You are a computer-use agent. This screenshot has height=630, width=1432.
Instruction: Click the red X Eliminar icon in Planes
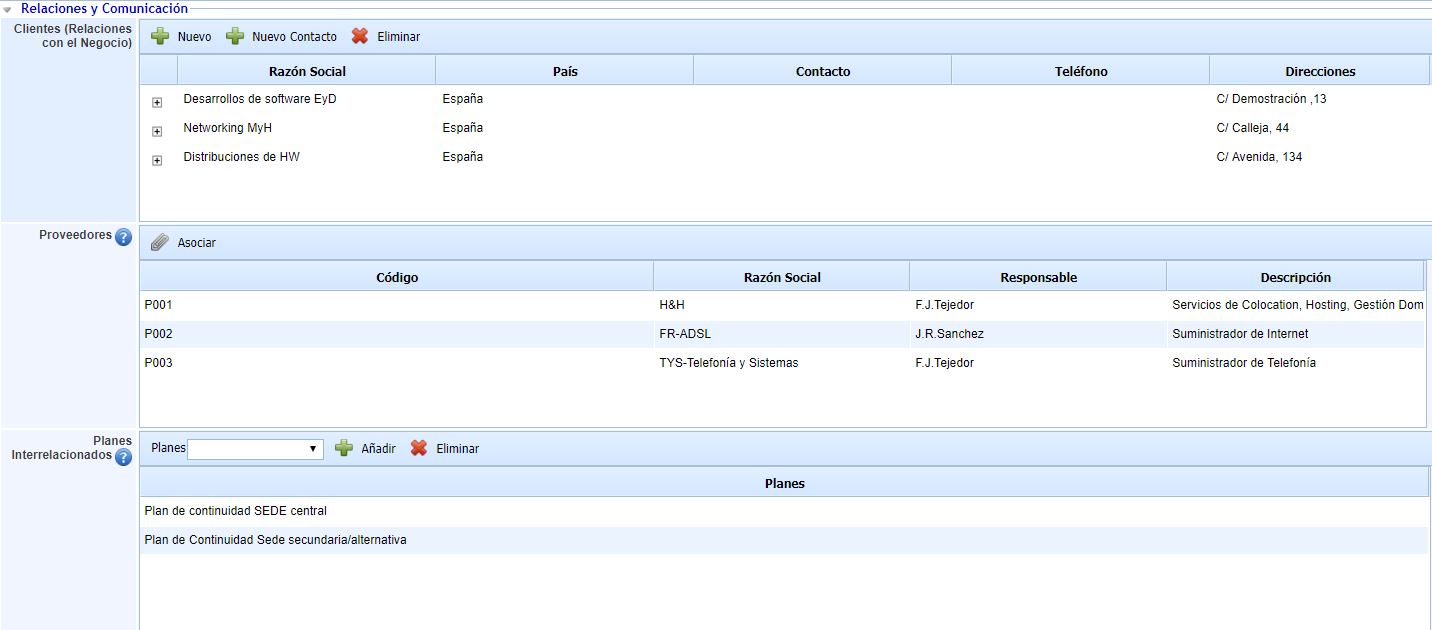point(419,449)
